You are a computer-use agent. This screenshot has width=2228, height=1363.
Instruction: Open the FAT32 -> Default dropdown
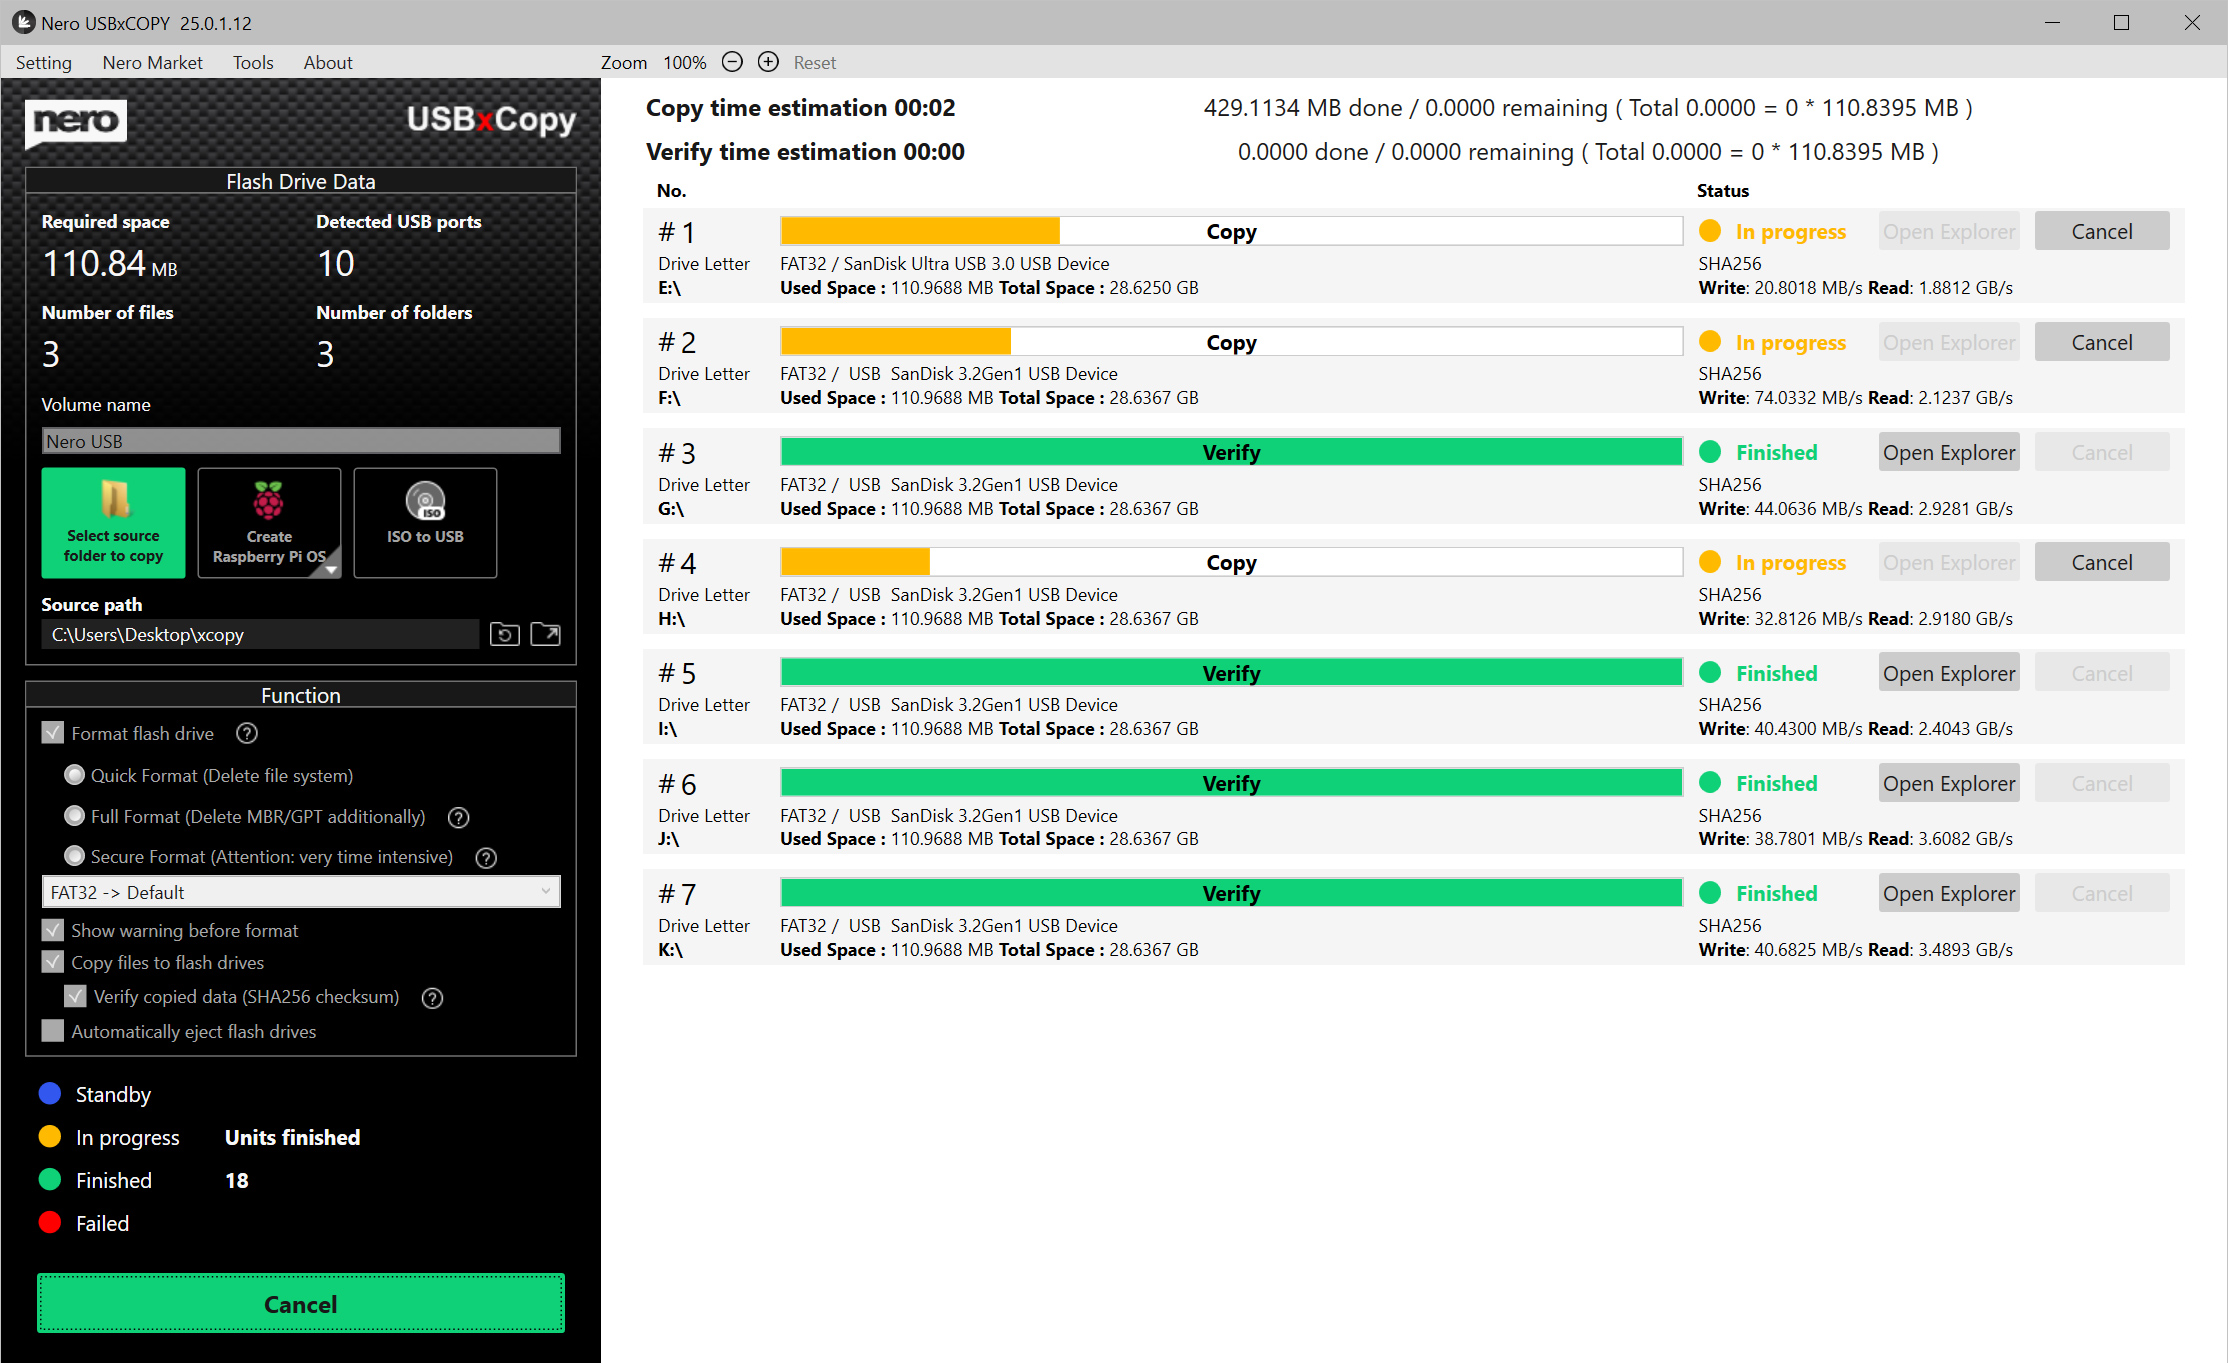[301, 892]
